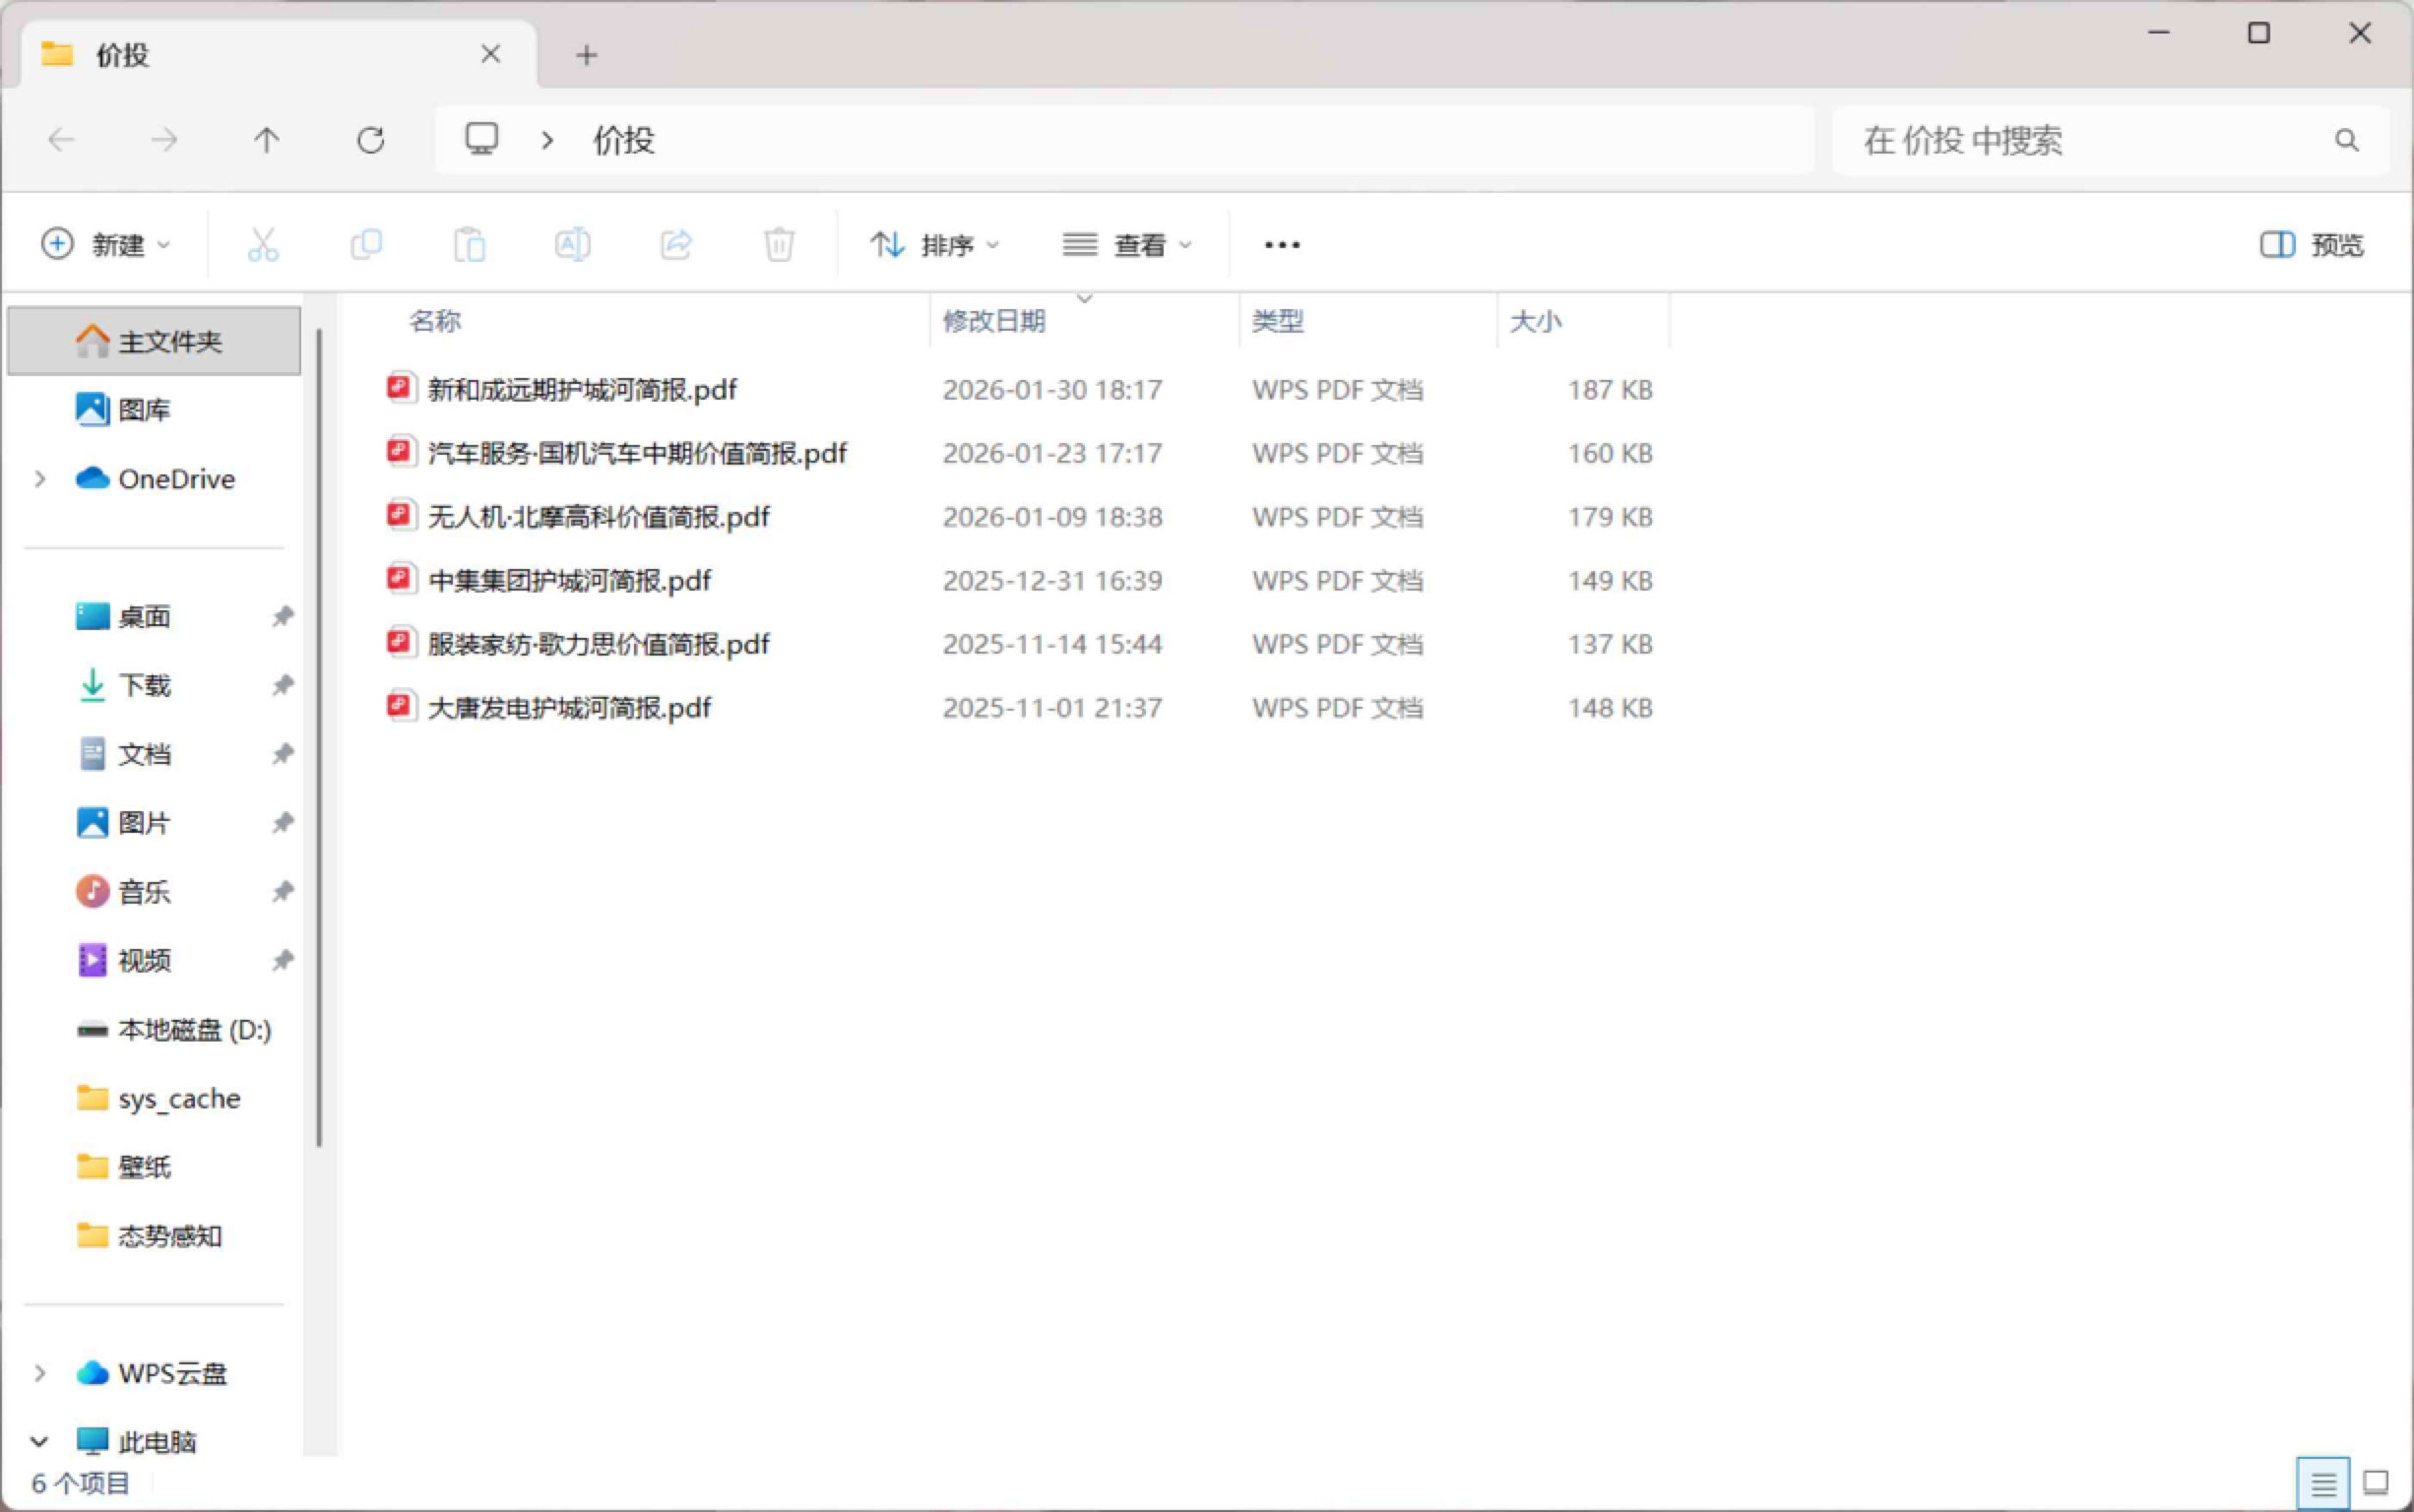Expand the OneDrive tree node
Image resolution: width=2414 pixels, height=1512 pixels.
click(x=40, y=479)
